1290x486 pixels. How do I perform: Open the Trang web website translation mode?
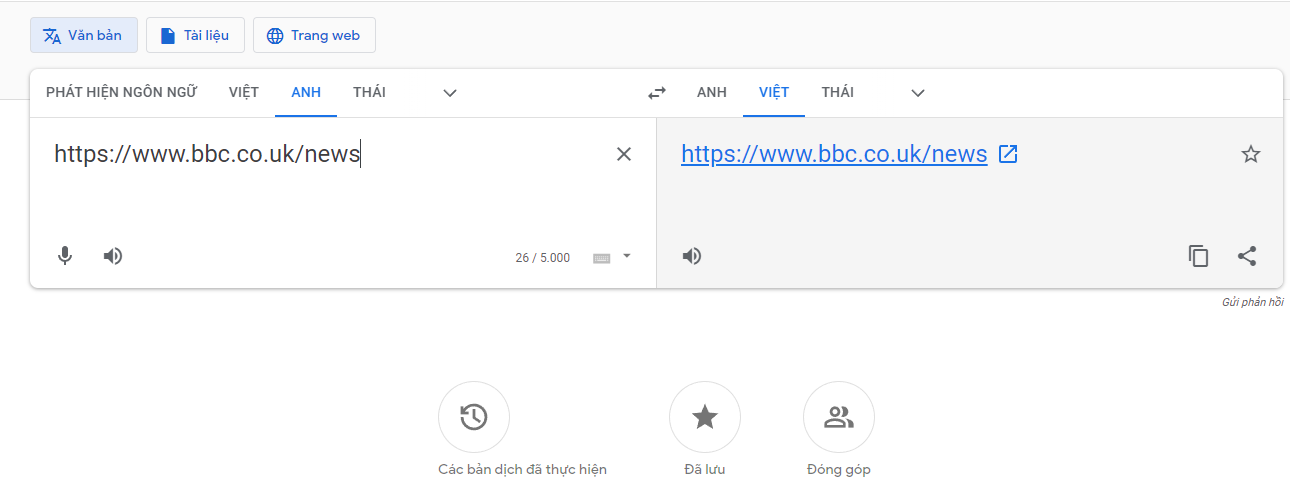pos(314,35)
